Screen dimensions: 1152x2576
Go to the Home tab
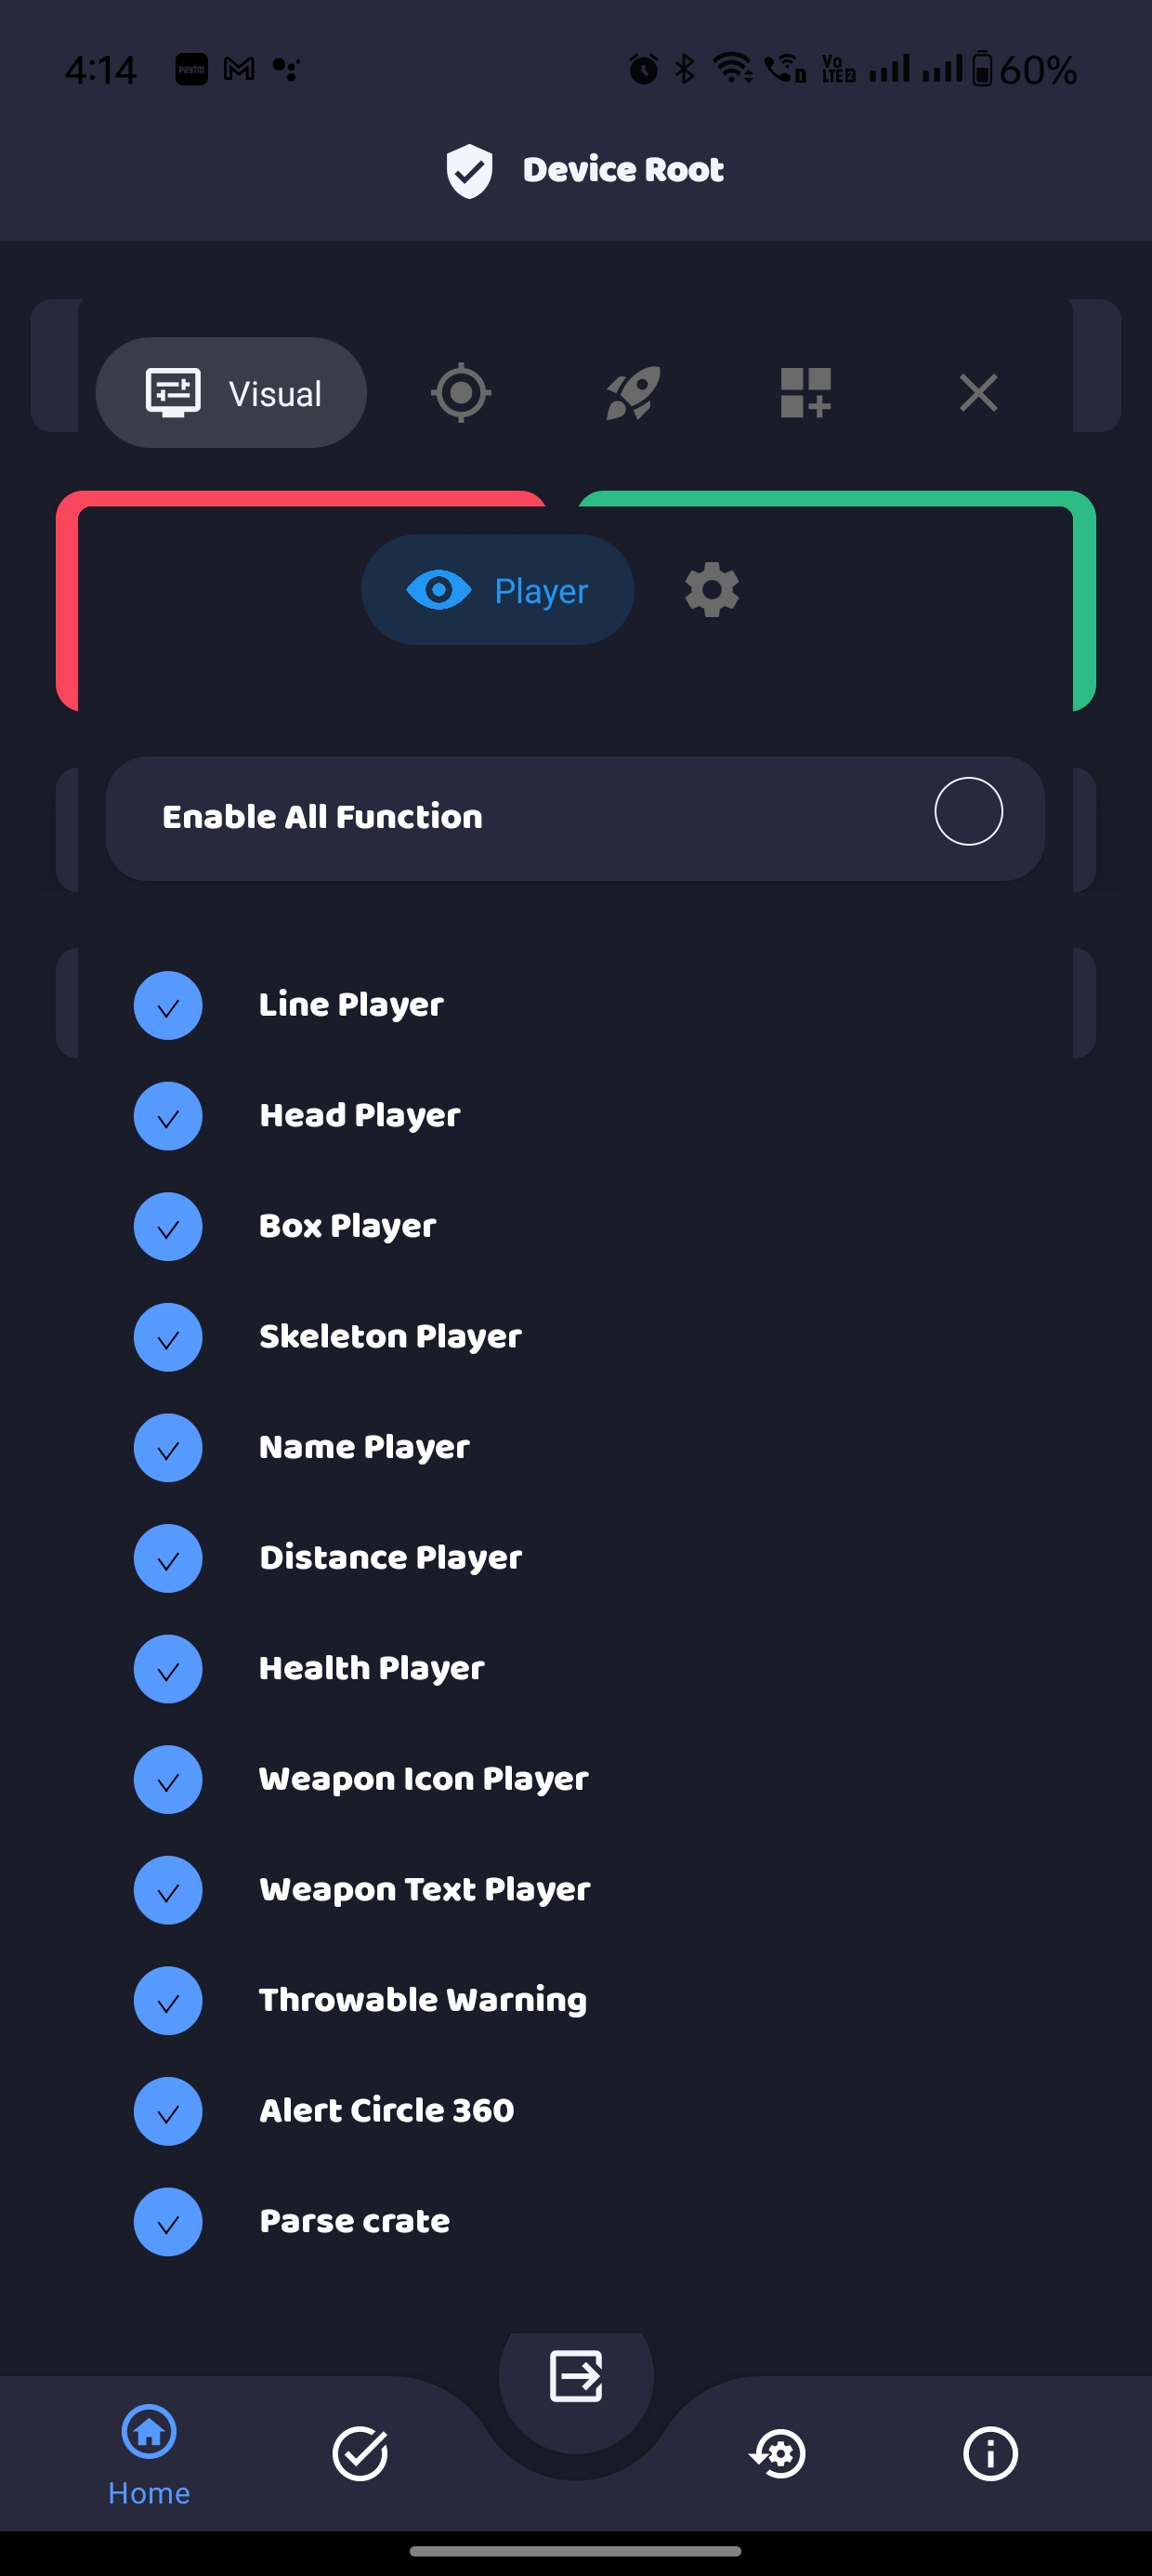[x=149, y=2455]
